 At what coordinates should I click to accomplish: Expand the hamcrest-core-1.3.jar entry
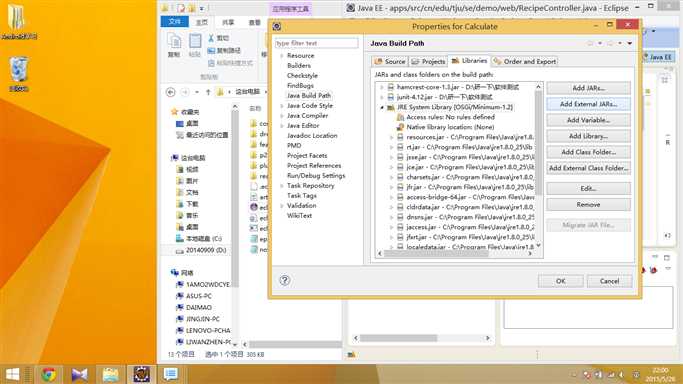coord(382,87)
